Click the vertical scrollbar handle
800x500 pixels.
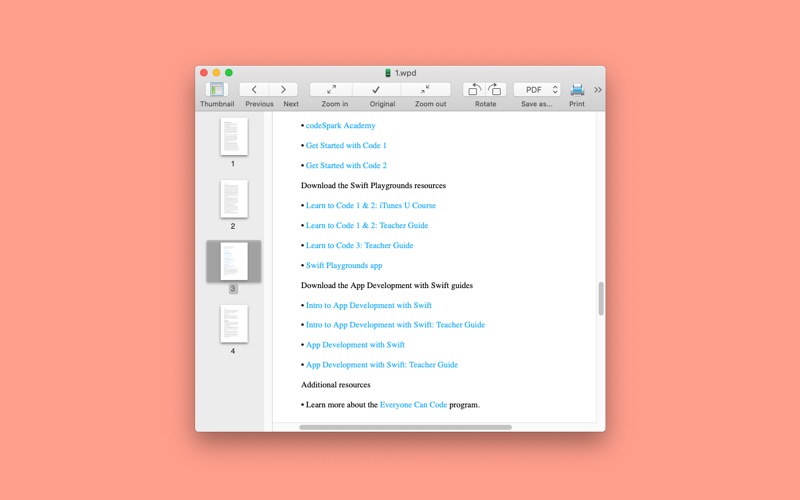[601, 298]
